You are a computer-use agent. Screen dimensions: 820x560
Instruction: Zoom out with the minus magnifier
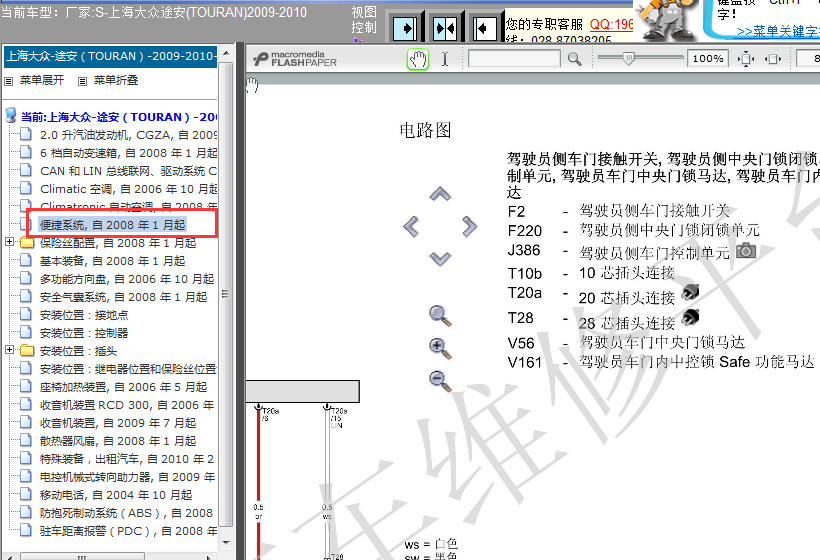click(x=440, y=381)
